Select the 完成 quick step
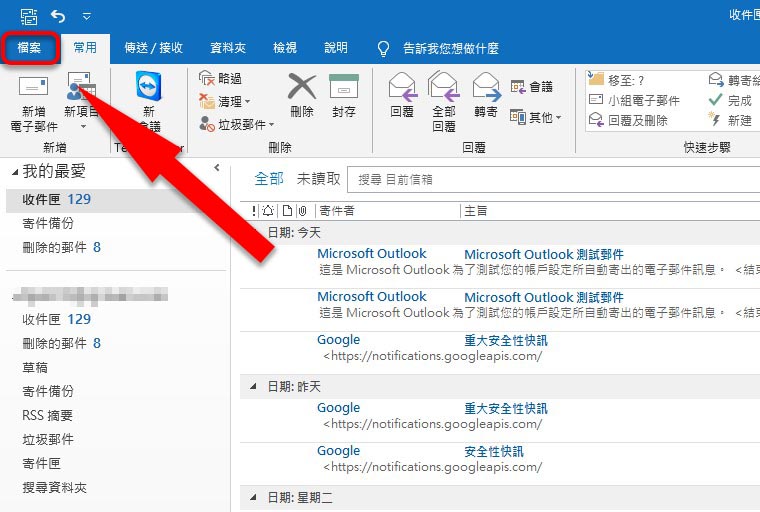Image resolution: width=760 pixels, height=512 pixels. pyautogui.click(x=730, y=100)
